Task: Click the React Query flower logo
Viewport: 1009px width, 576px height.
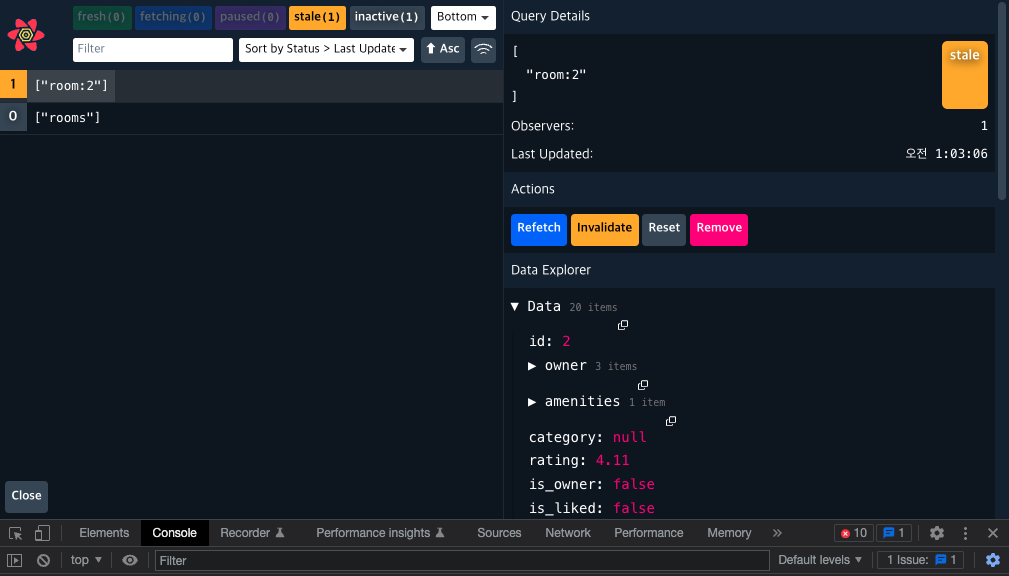Action: pos(26,35)
